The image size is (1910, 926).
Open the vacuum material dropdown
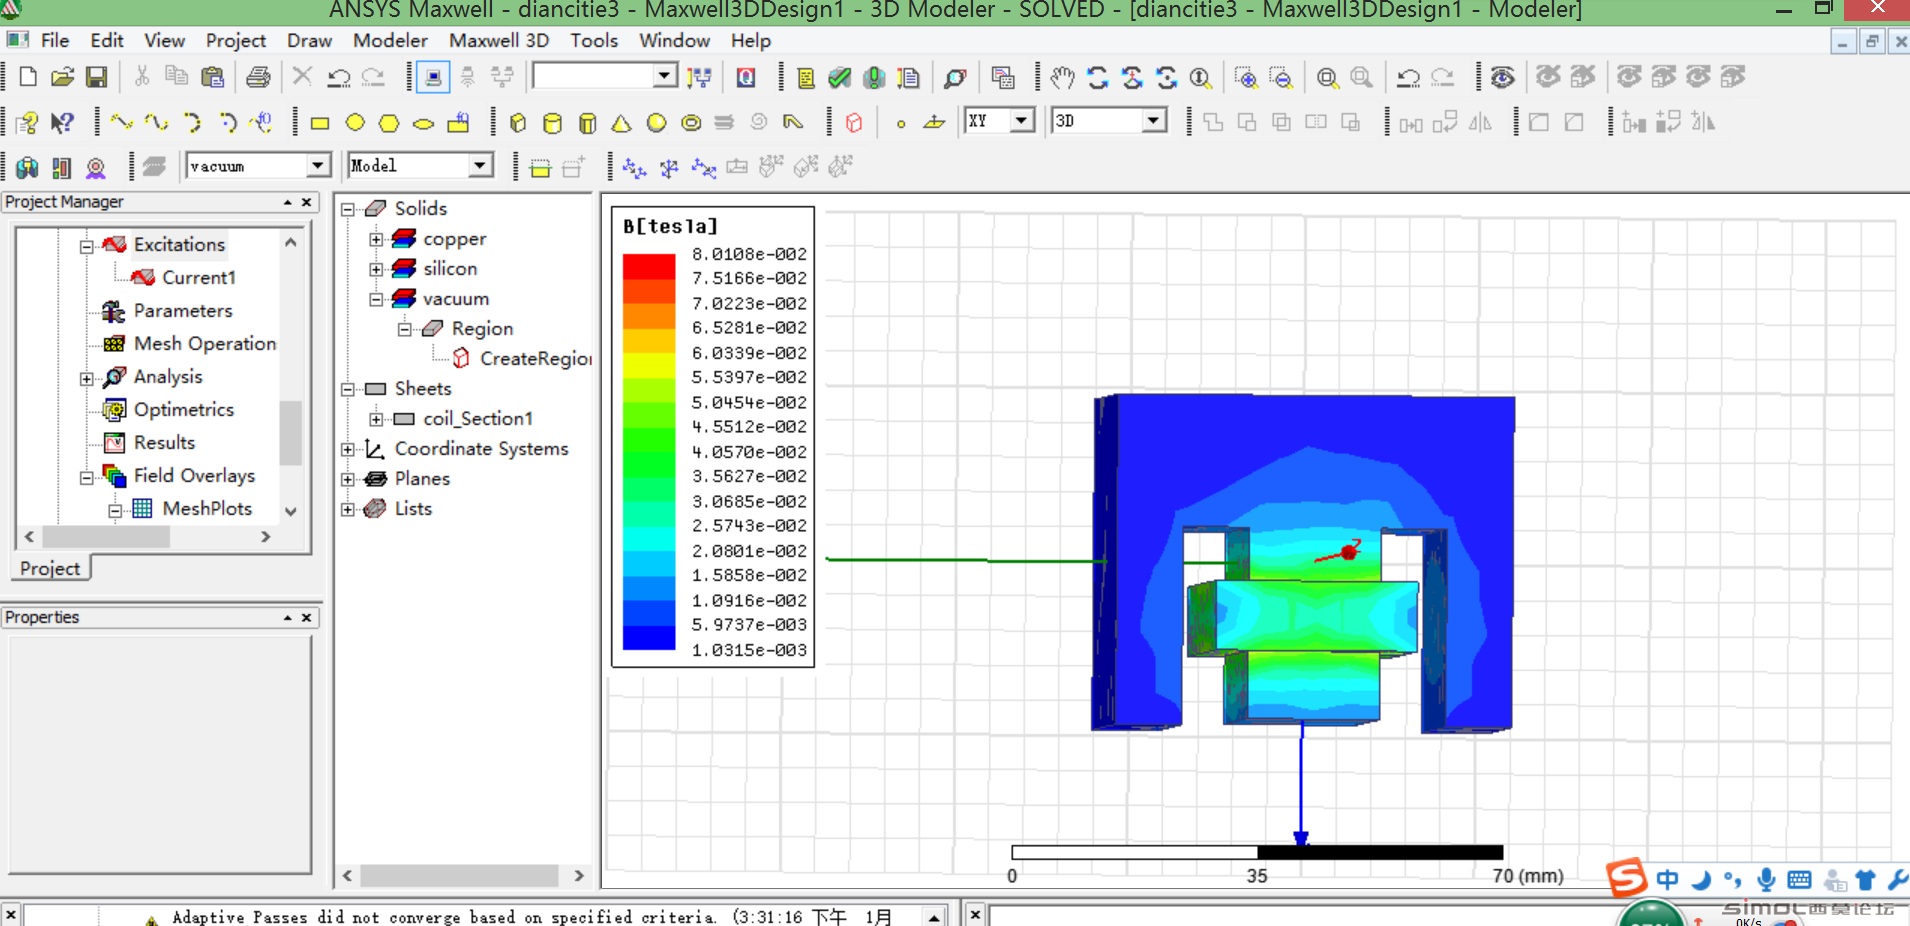pos(318,165)
